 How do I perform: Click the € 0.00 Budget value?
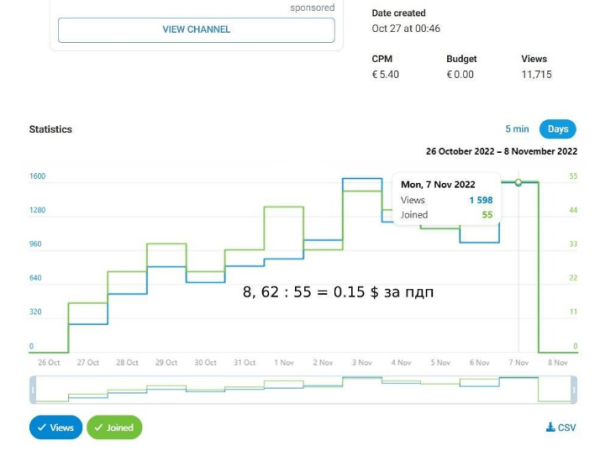click(460, 75)
